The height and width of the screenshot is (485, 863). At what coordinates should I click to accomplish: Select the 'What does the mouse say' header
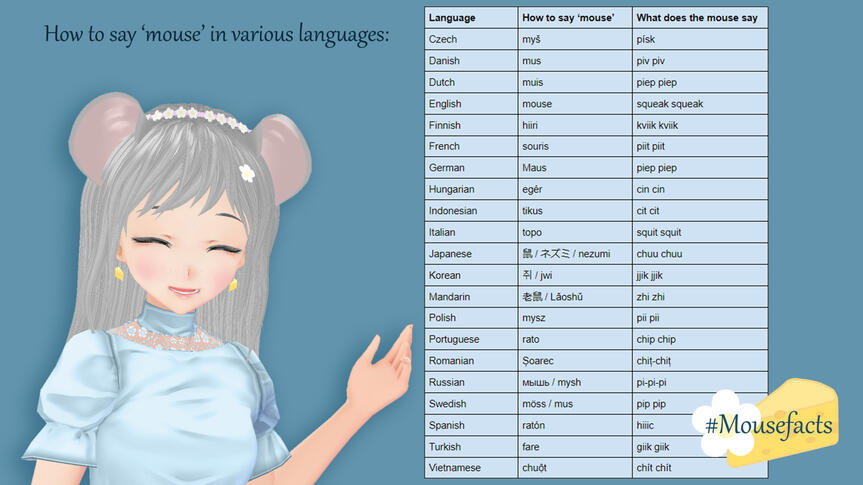coord(699,18)
